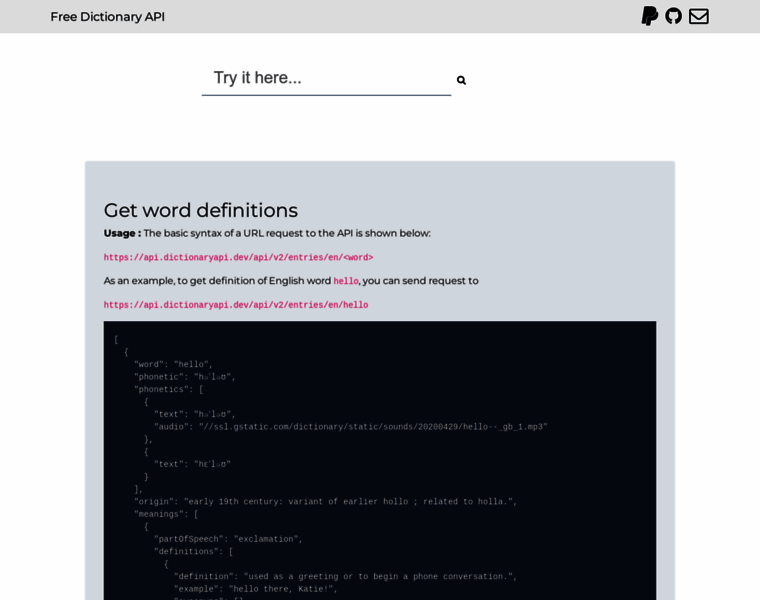The image size is (760, 600).
Task: Click the email envelope icon
Action: point(699,16)
